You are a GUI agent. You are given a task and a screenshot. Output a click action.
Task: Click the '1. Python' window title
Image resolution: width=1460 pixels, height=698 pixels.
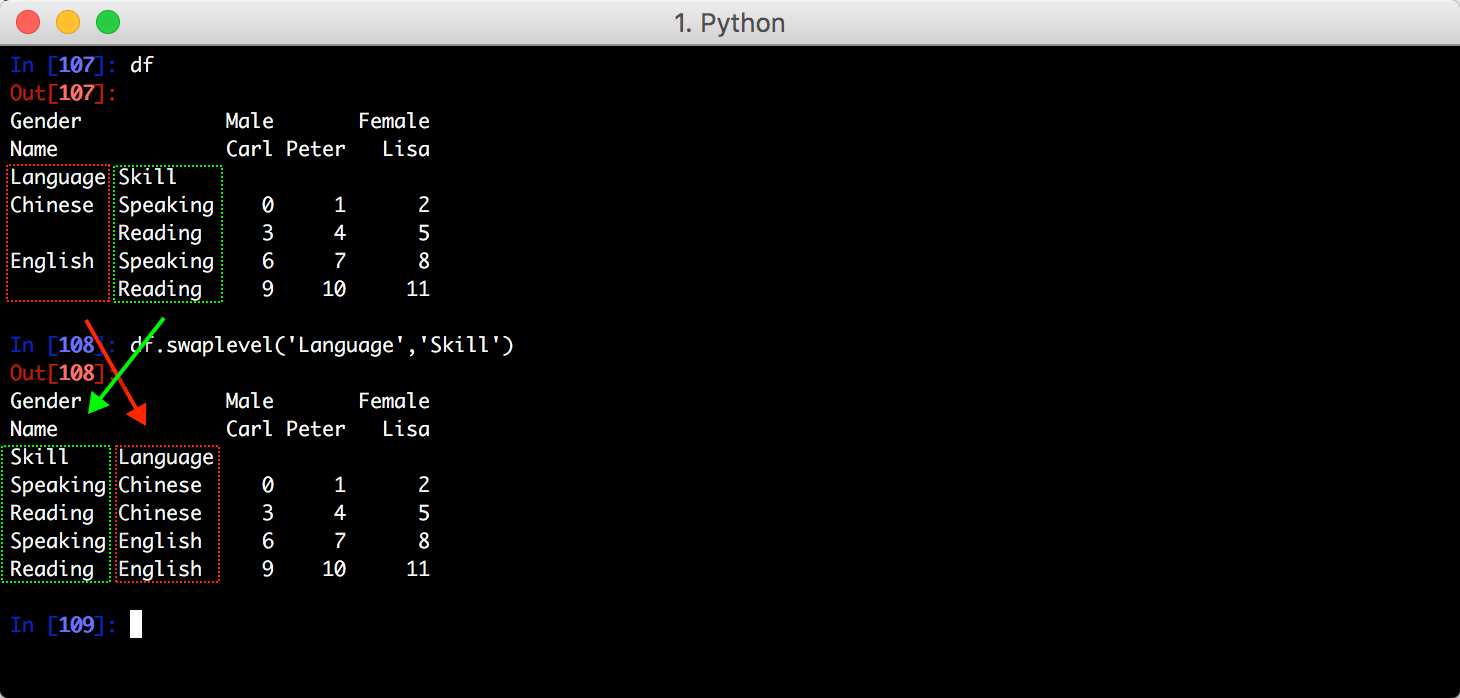pos(729,22)
